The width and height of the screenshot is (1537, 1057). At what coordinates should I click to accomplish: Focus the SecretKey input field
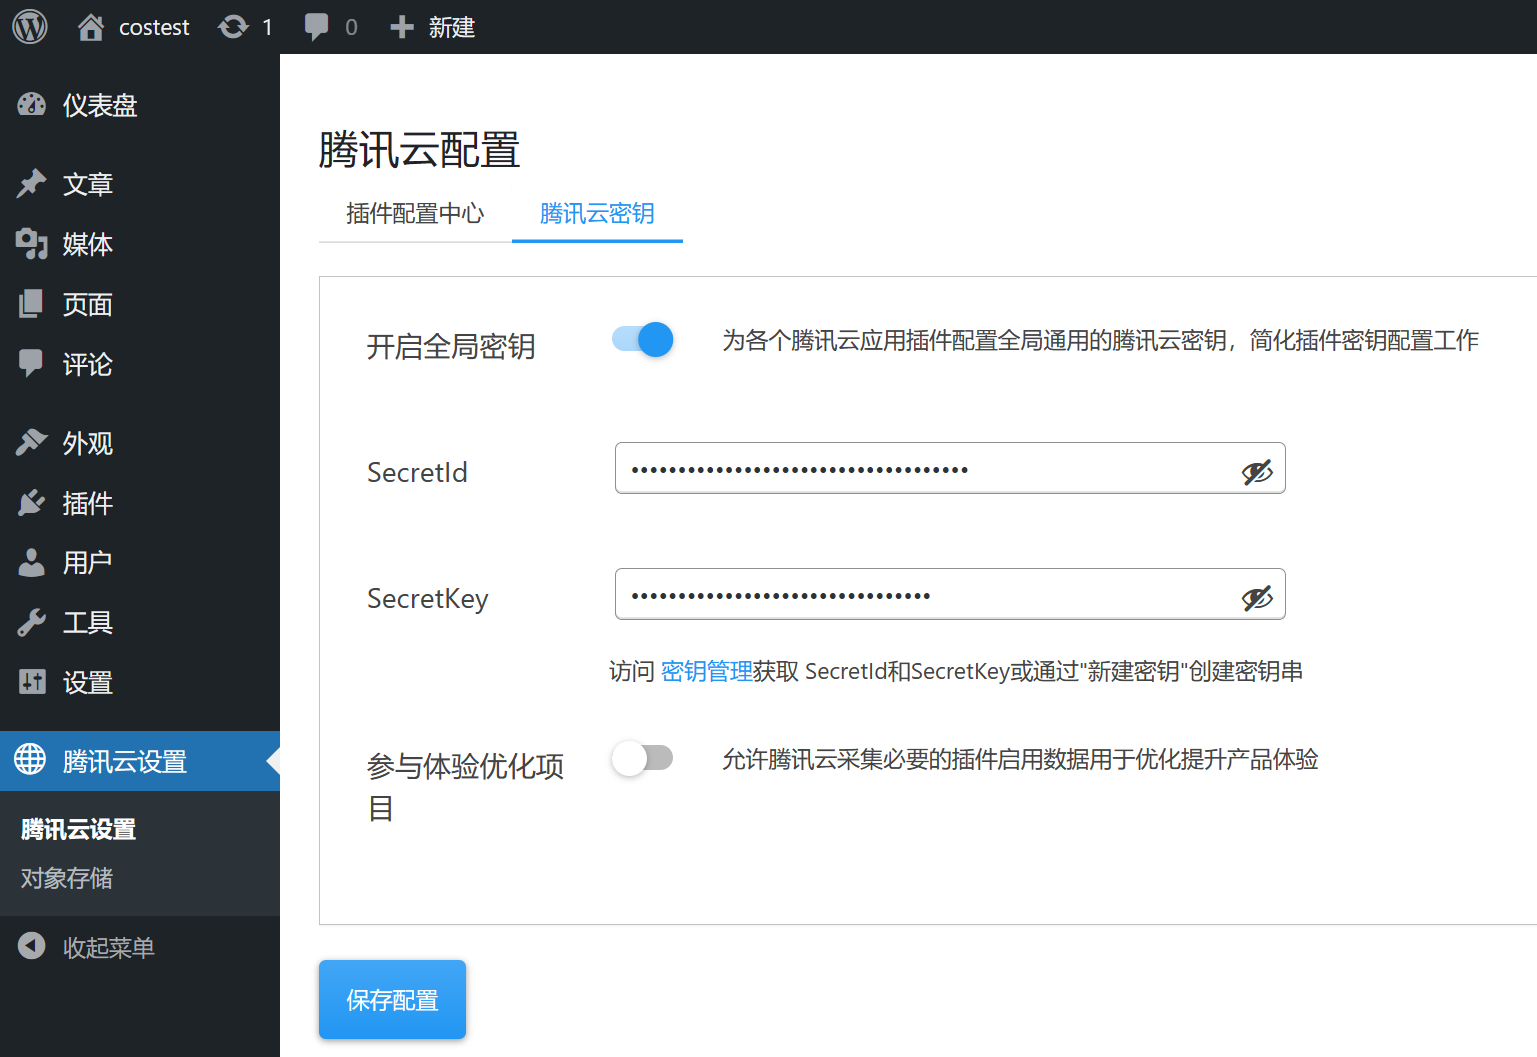pos(950,594)
